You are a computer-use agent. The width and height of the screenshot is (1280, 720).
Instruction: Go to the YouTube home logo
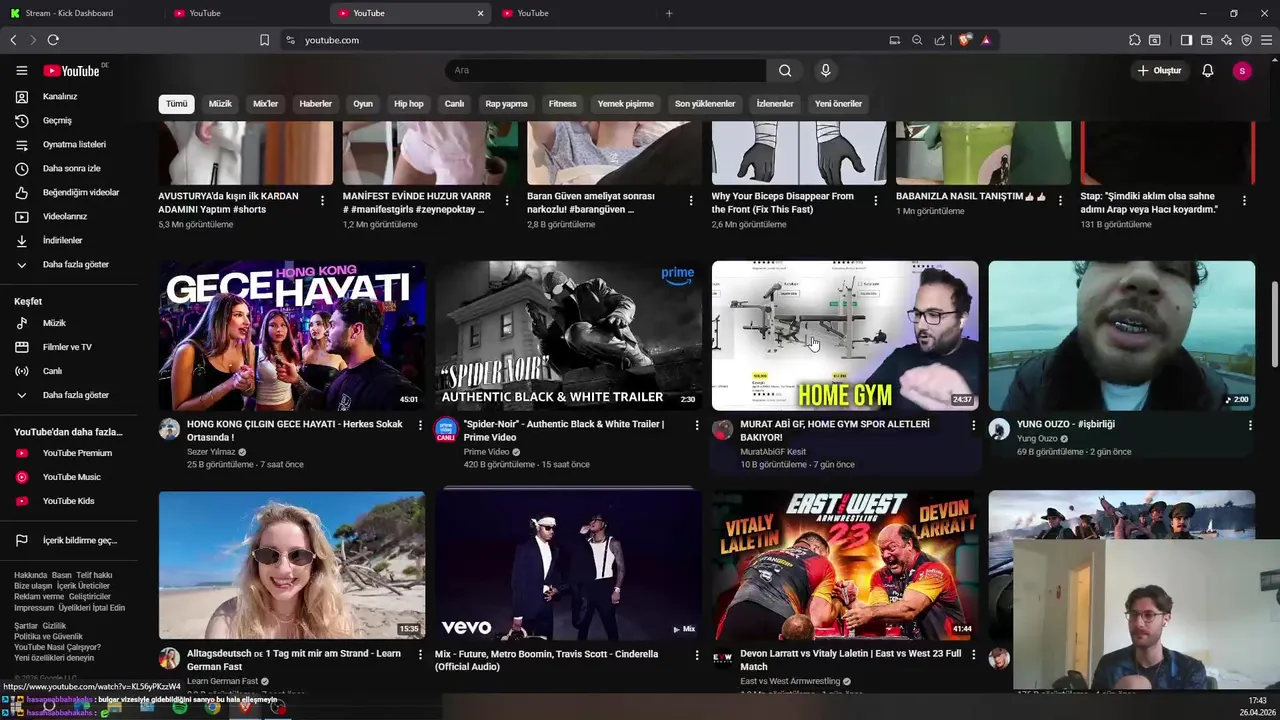(x=72, y=71)
